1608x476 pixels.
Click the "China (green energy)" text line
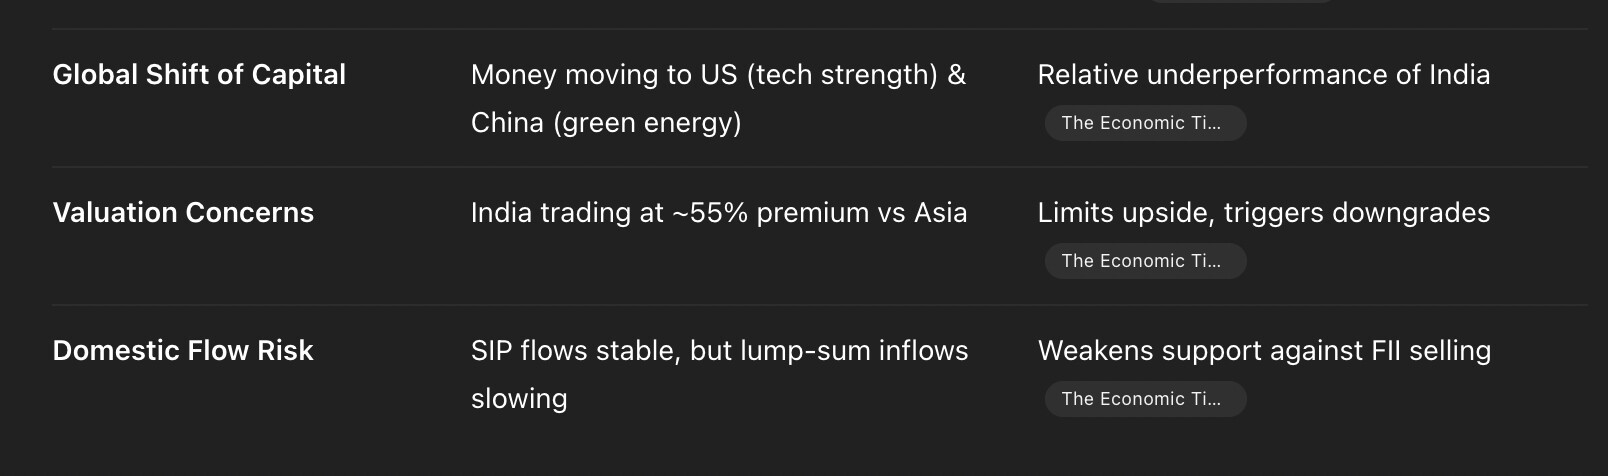tap(606, 123)
